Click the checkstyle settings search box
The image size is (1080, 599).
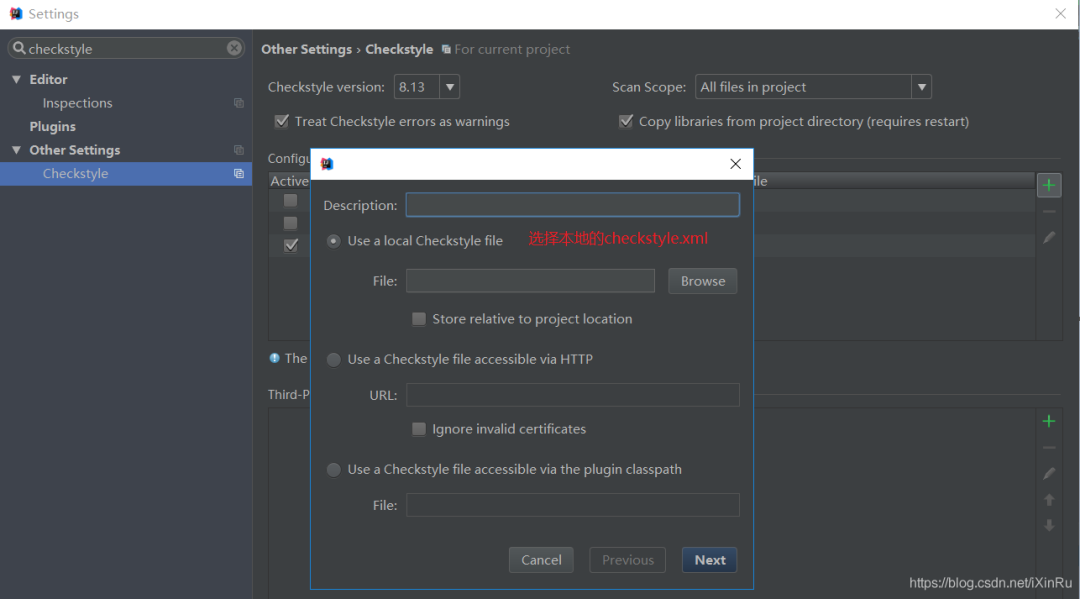click(x=126, y=48)
